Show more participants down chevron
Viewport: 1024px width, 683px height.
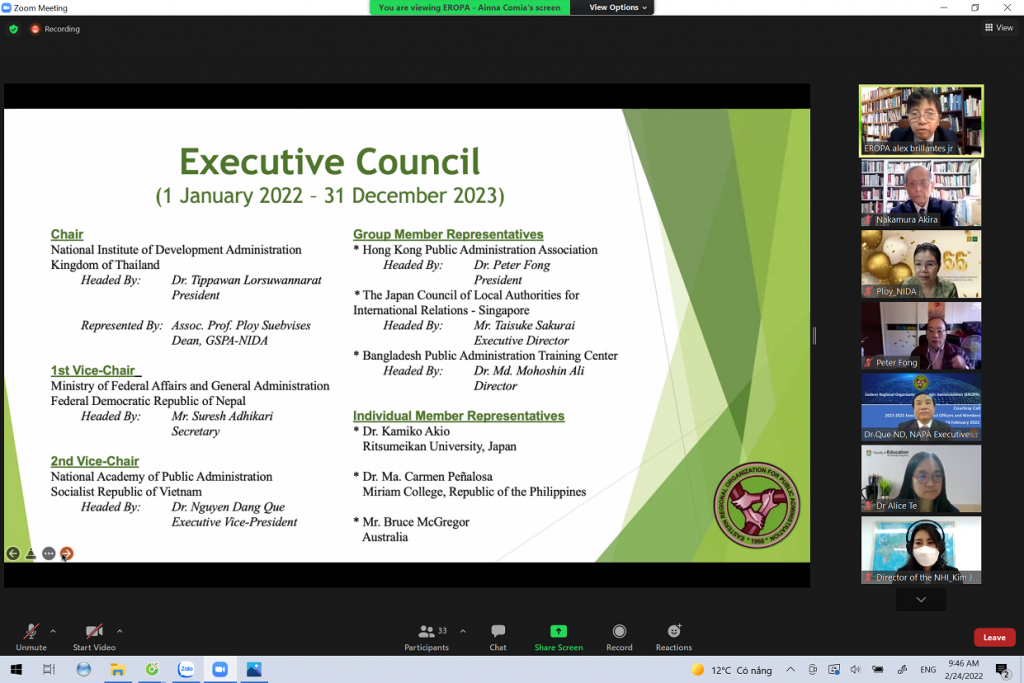[921, 599]
